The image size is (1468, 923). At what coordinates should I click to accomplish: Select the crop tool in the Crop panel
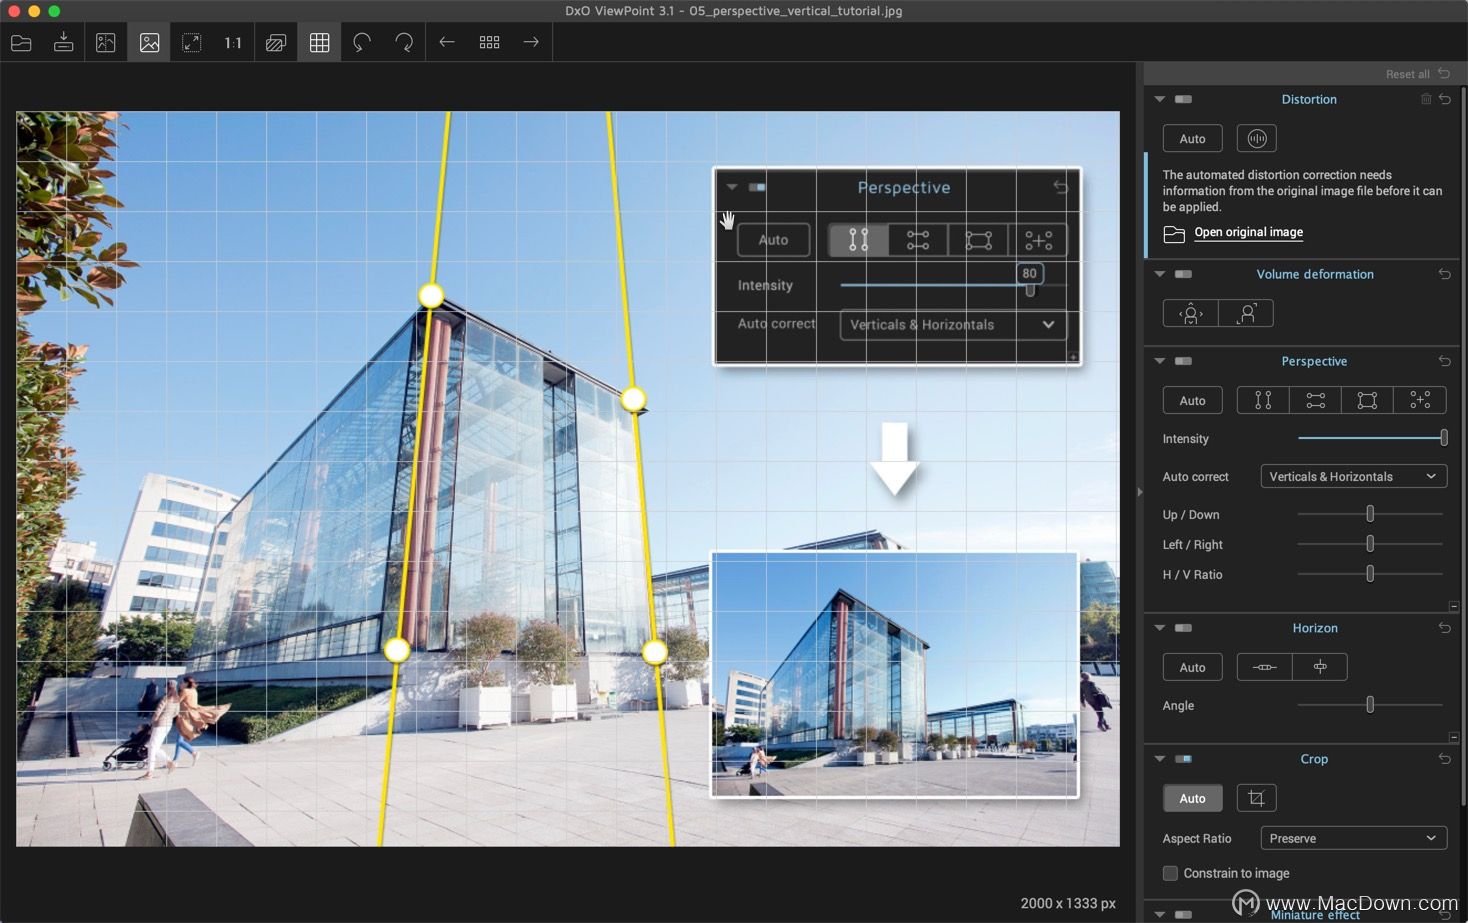click(x=1256, y=797)
